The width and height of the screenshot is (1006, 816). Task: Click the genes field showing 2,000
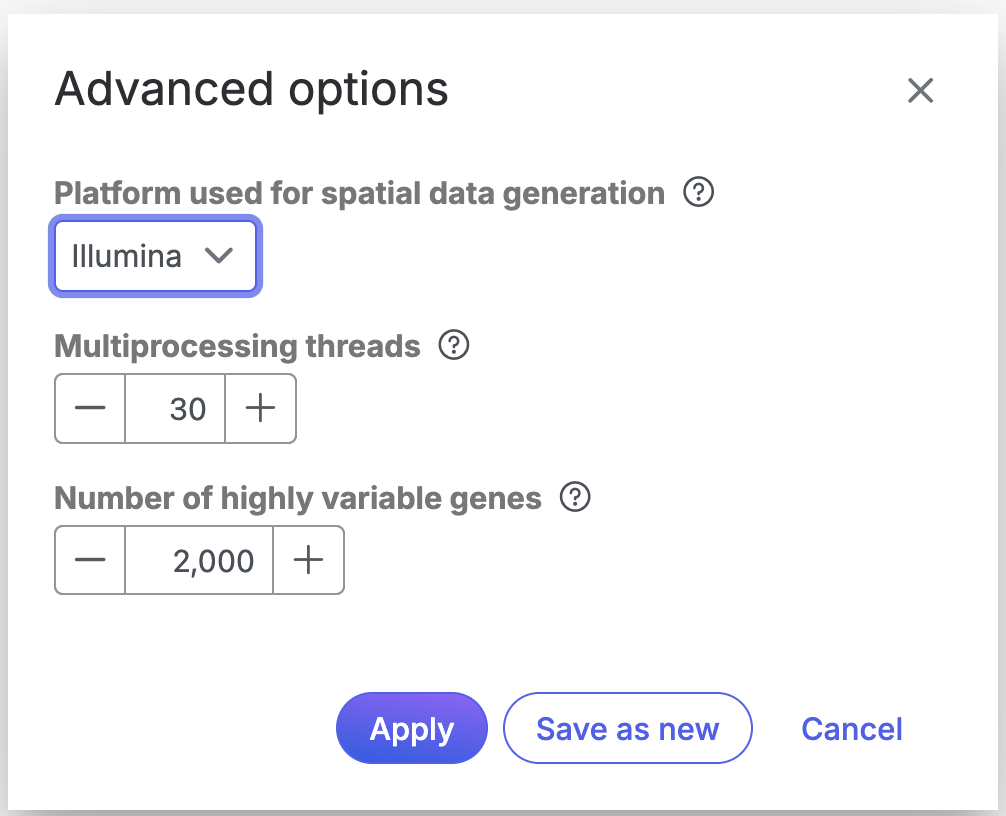(x=199, y=560)
